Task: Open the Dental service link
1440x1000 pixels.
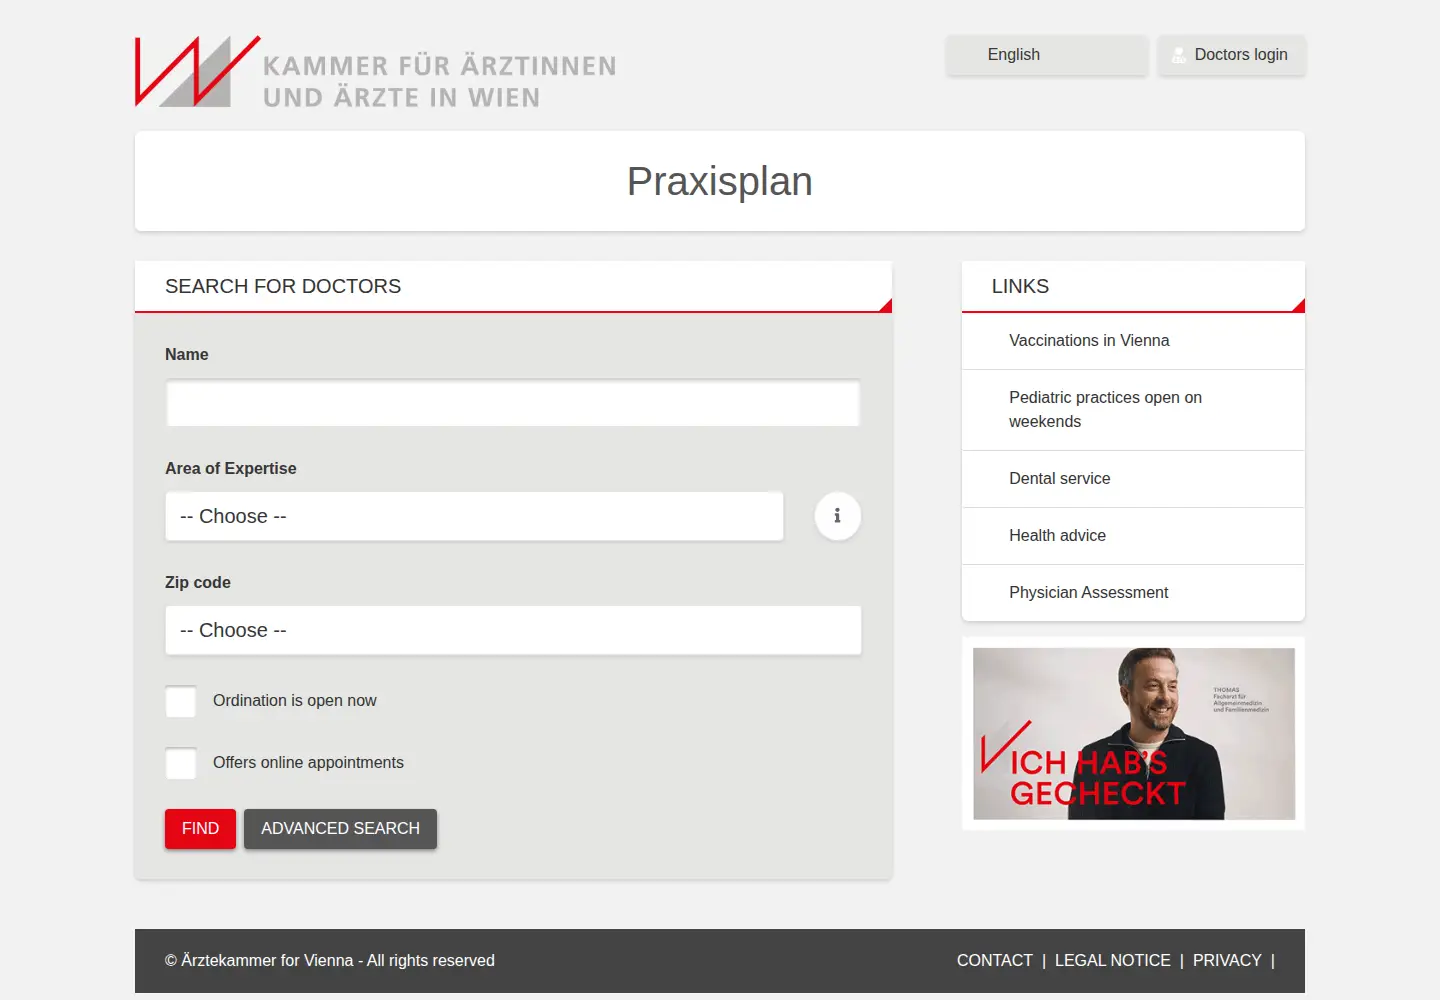Action: pos(1059,479)
